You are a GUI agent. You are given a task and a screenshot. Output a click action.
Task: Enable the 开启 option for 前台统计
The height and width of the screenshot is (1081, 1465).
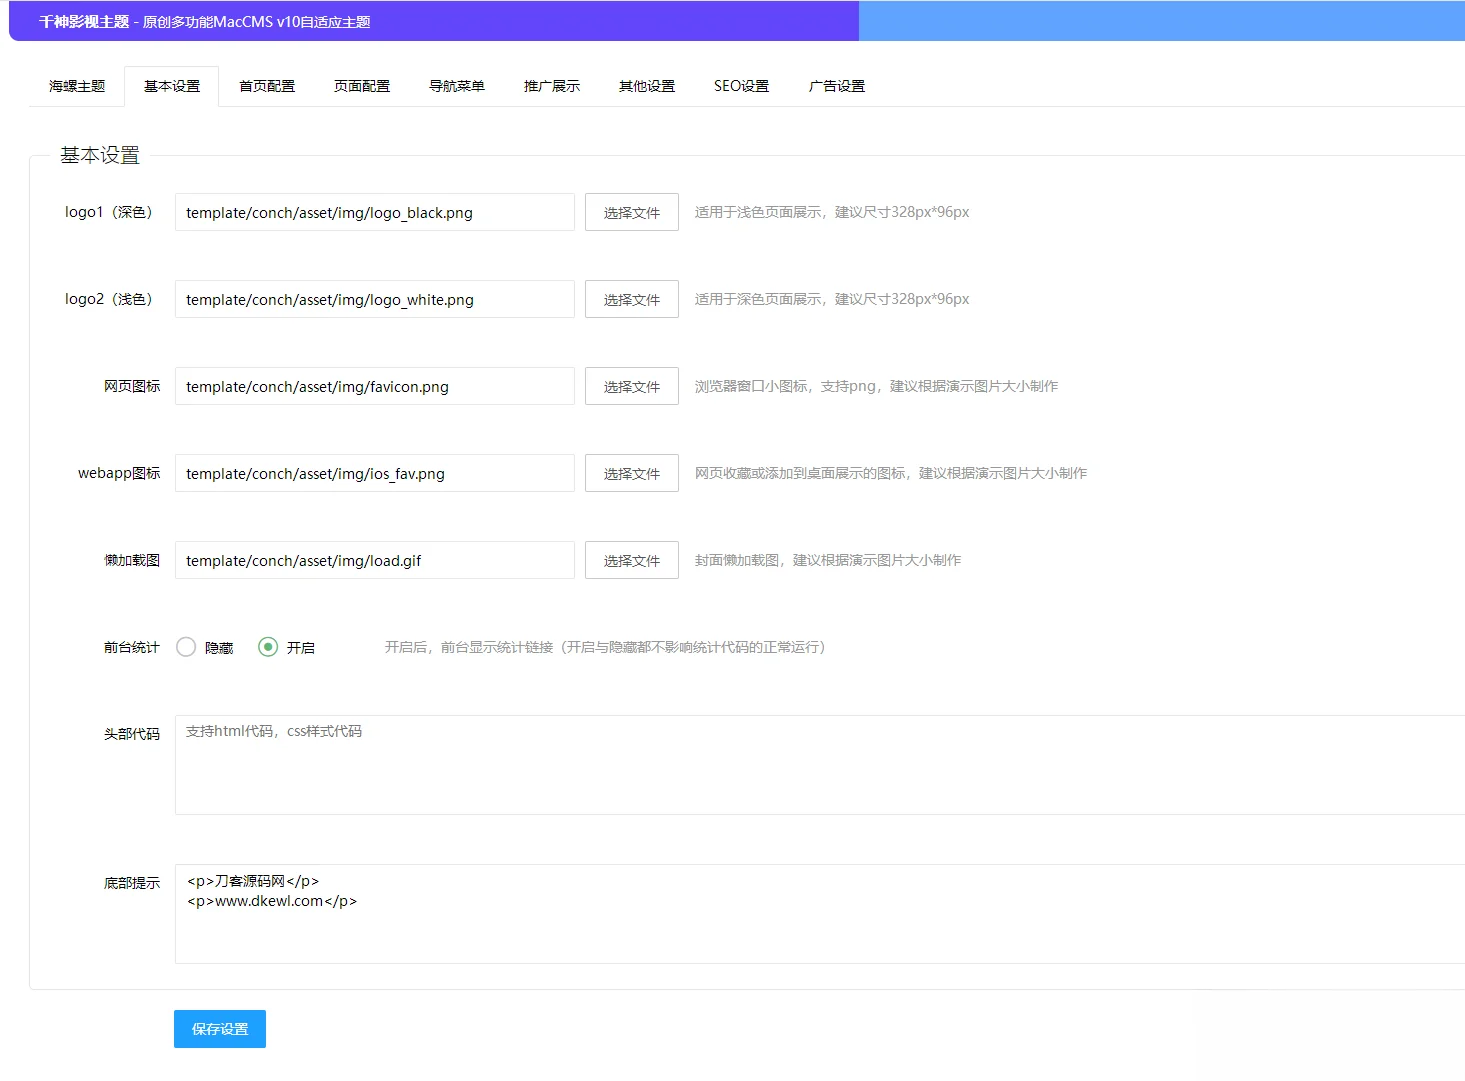267,647
